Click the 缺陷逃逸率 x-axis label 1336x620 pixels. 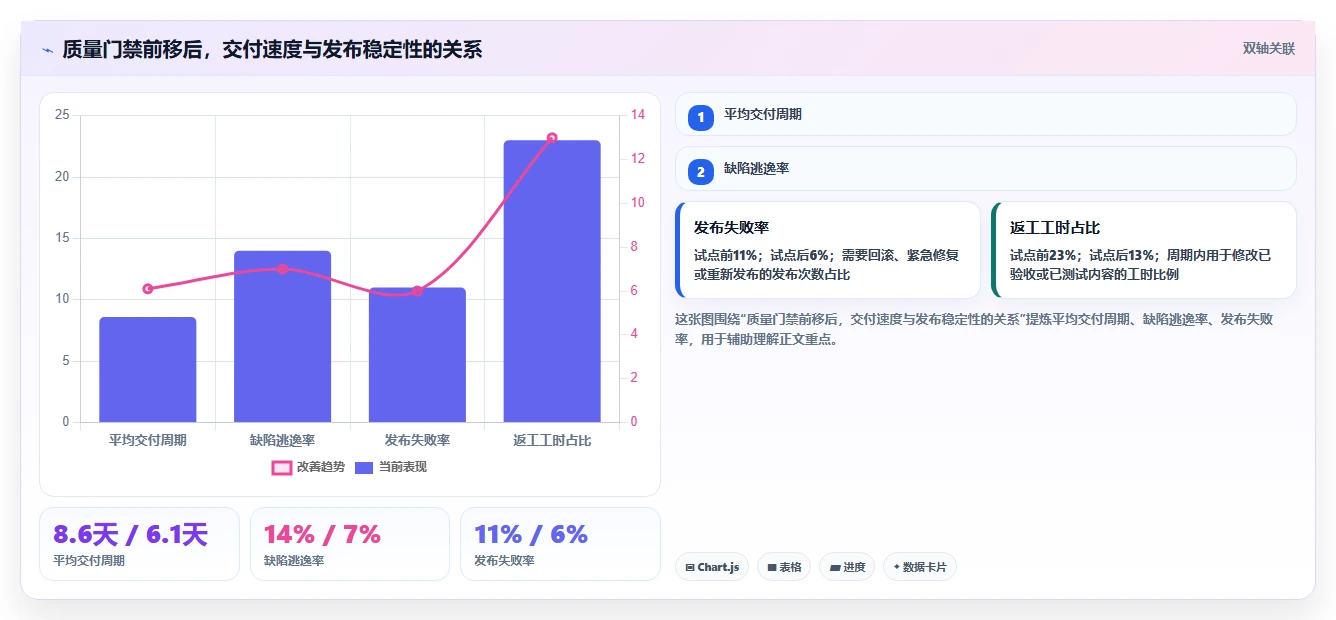click(x=282, y=440)
